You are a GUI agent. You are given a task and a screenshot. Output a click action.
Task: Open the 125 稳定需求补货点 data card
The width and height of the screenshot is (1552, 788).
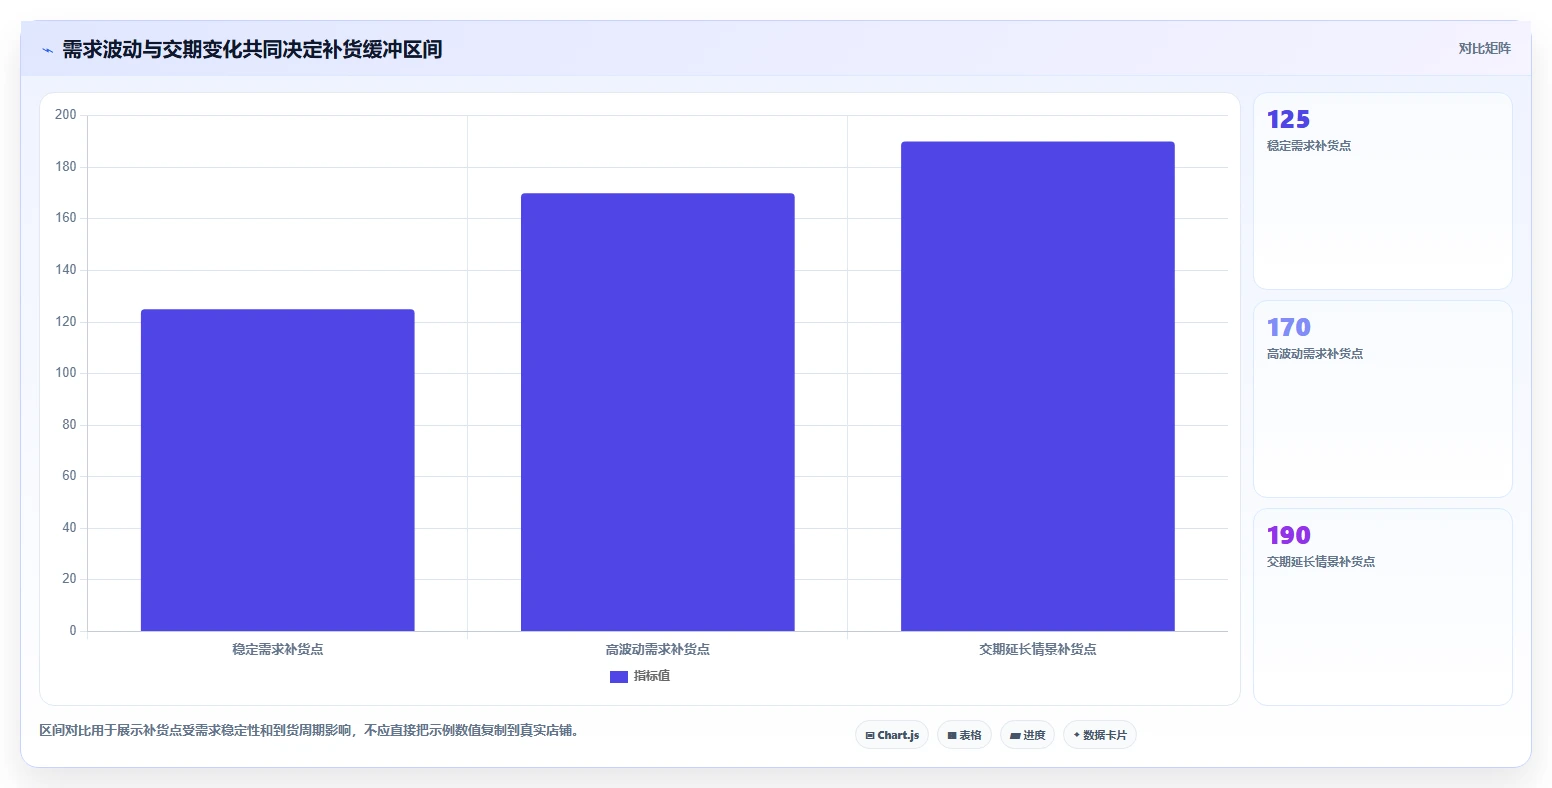click(1383, 191)
